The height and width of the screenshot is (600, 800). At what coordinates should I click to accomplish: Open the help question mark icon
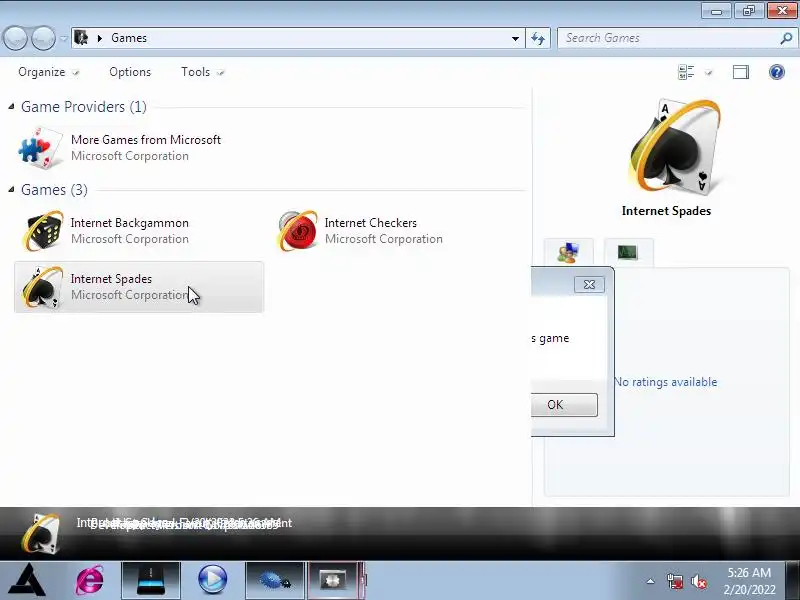tap(777, 72)
